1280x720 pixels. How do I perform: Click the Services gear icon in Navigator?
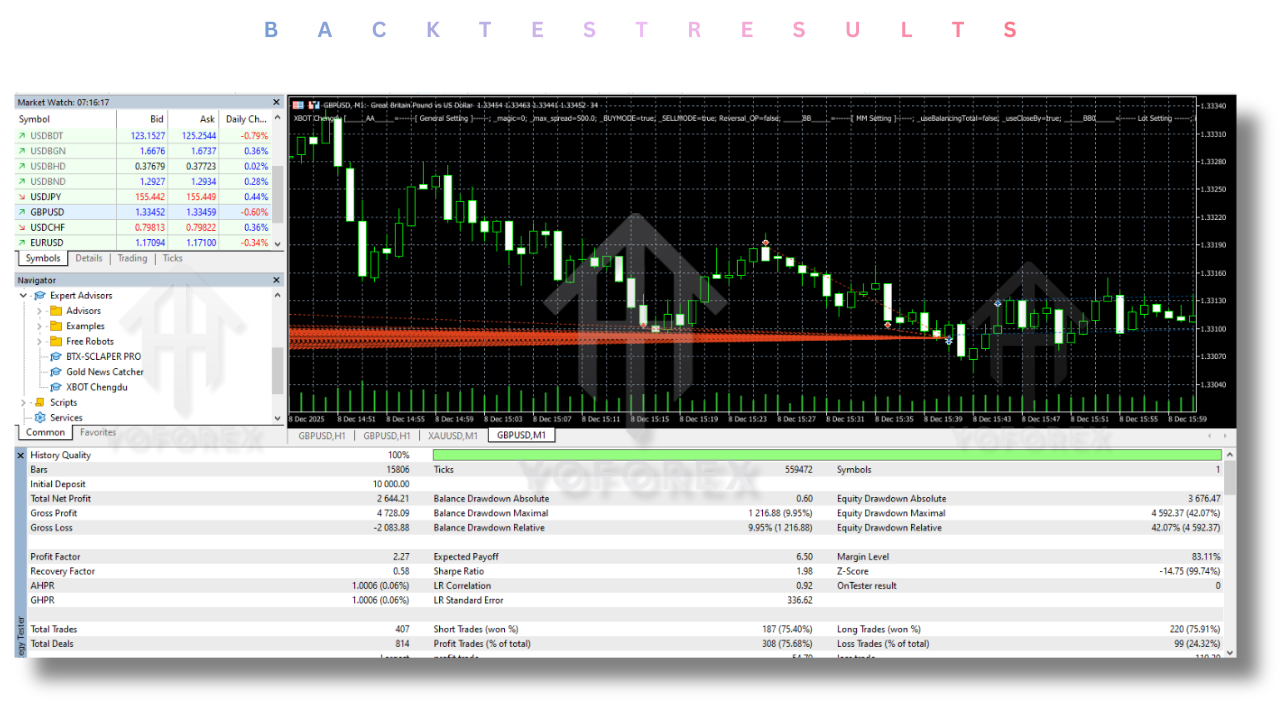(40, 418)
